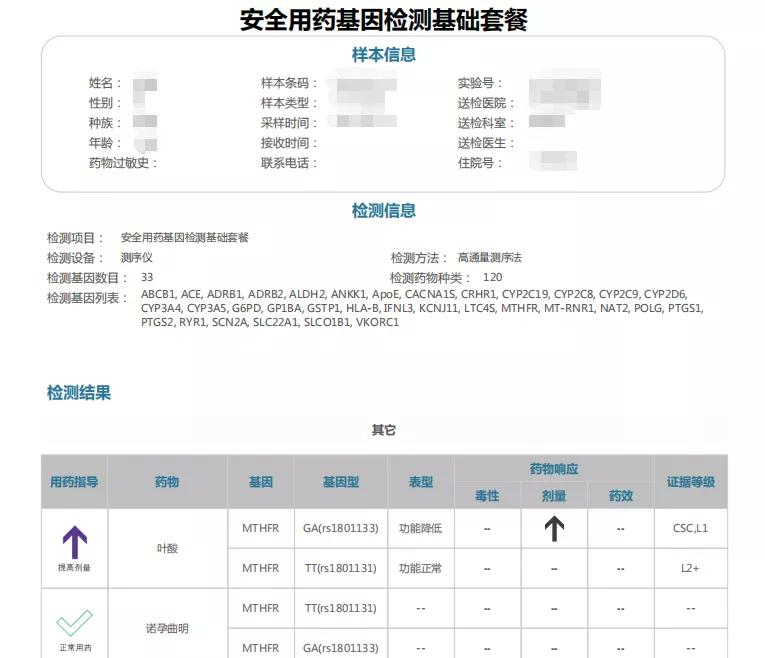This screenshot has width=765, height=658.
Task: Click the 检测基因列表 label
Action: click(x=87, y=298)
